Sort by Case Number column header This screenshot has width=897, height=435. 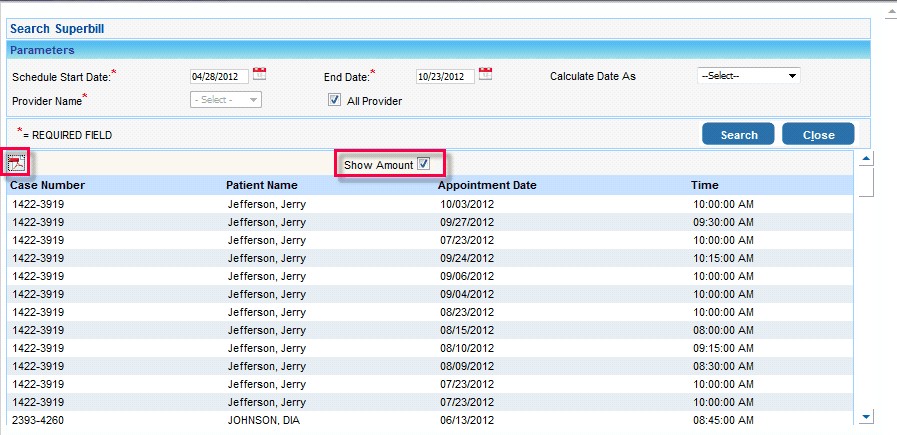coord(47,185)
